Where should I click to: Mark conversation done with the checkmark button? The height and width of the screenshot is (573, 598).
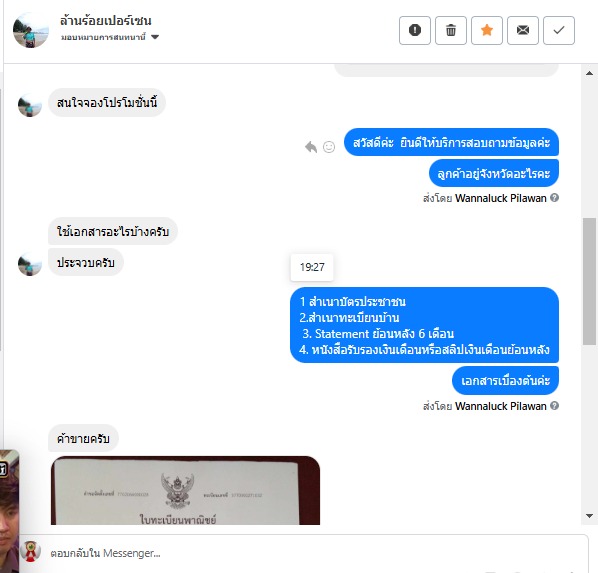559,30
